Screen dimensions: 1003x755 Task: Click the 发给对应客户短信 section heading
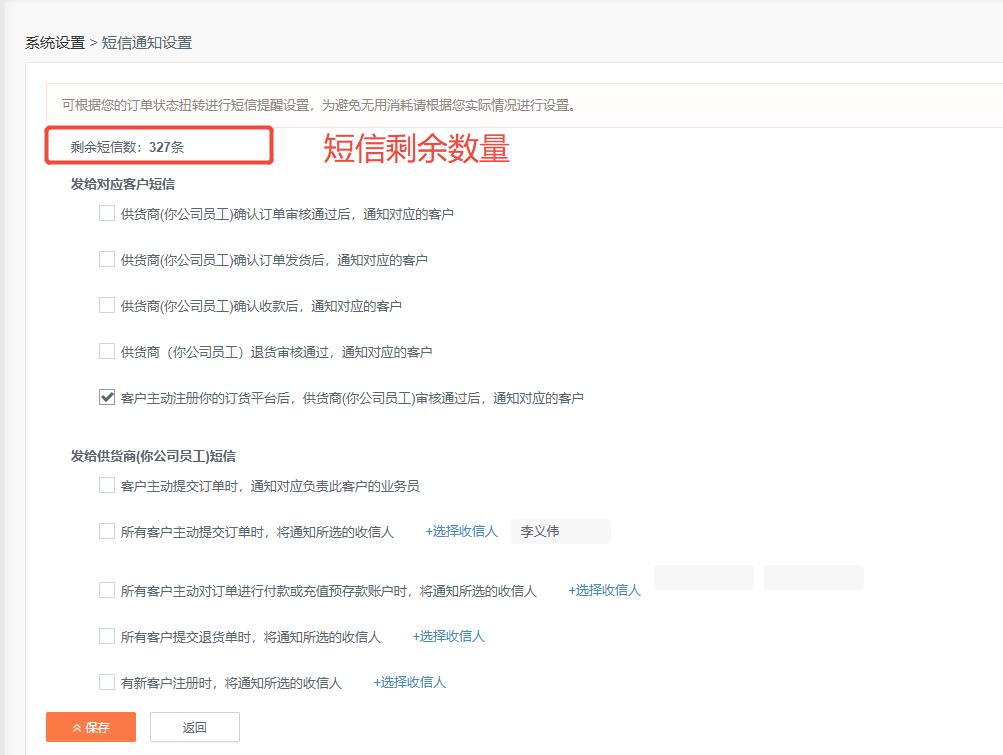click(x=123, y=184)
